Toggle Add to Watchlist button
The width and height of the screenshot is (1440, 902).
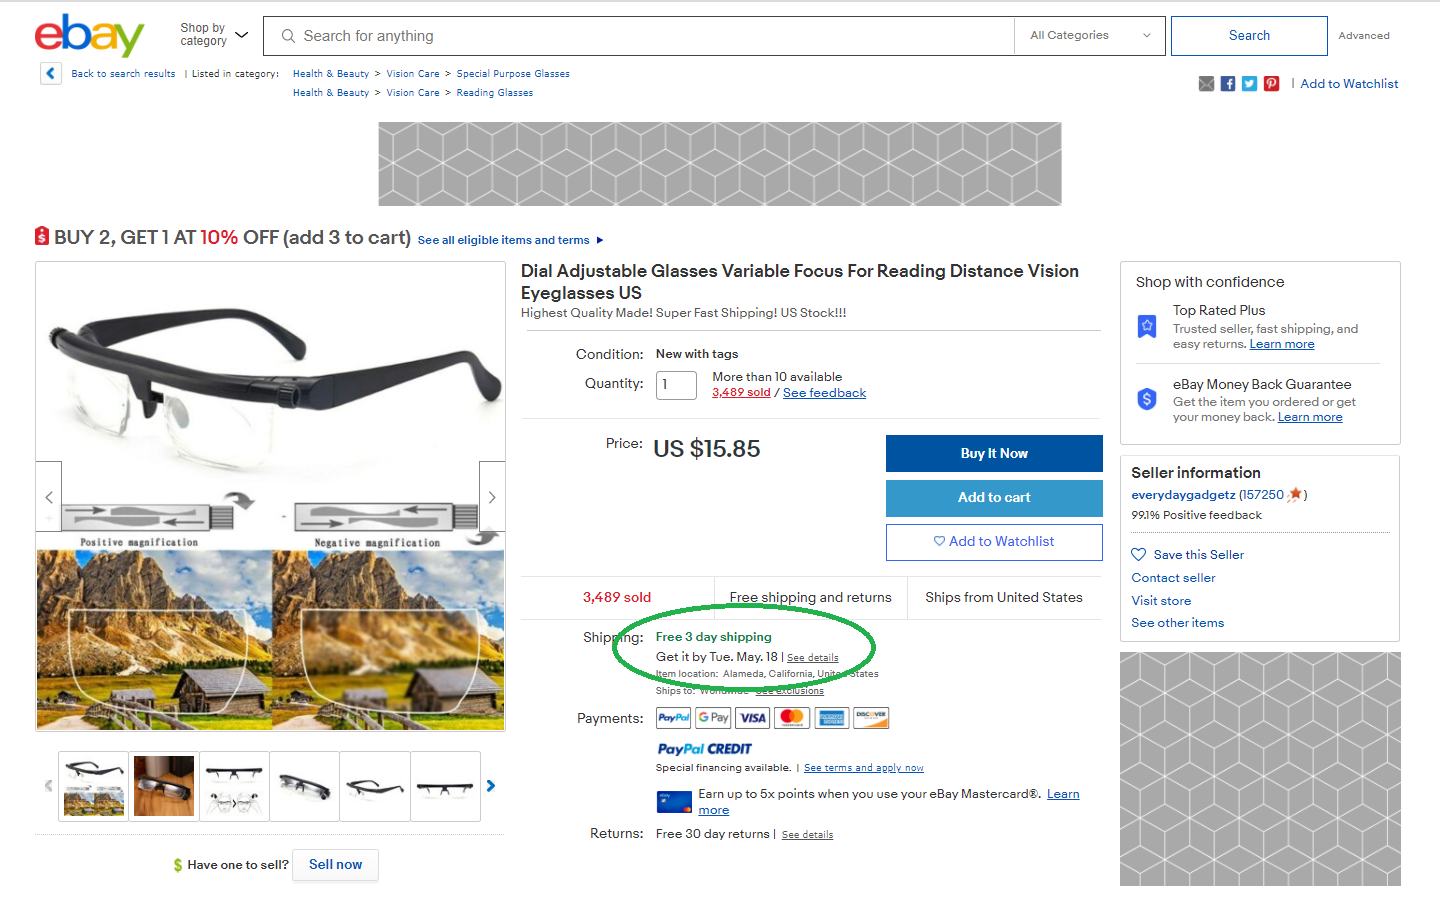tap(994, 542)
